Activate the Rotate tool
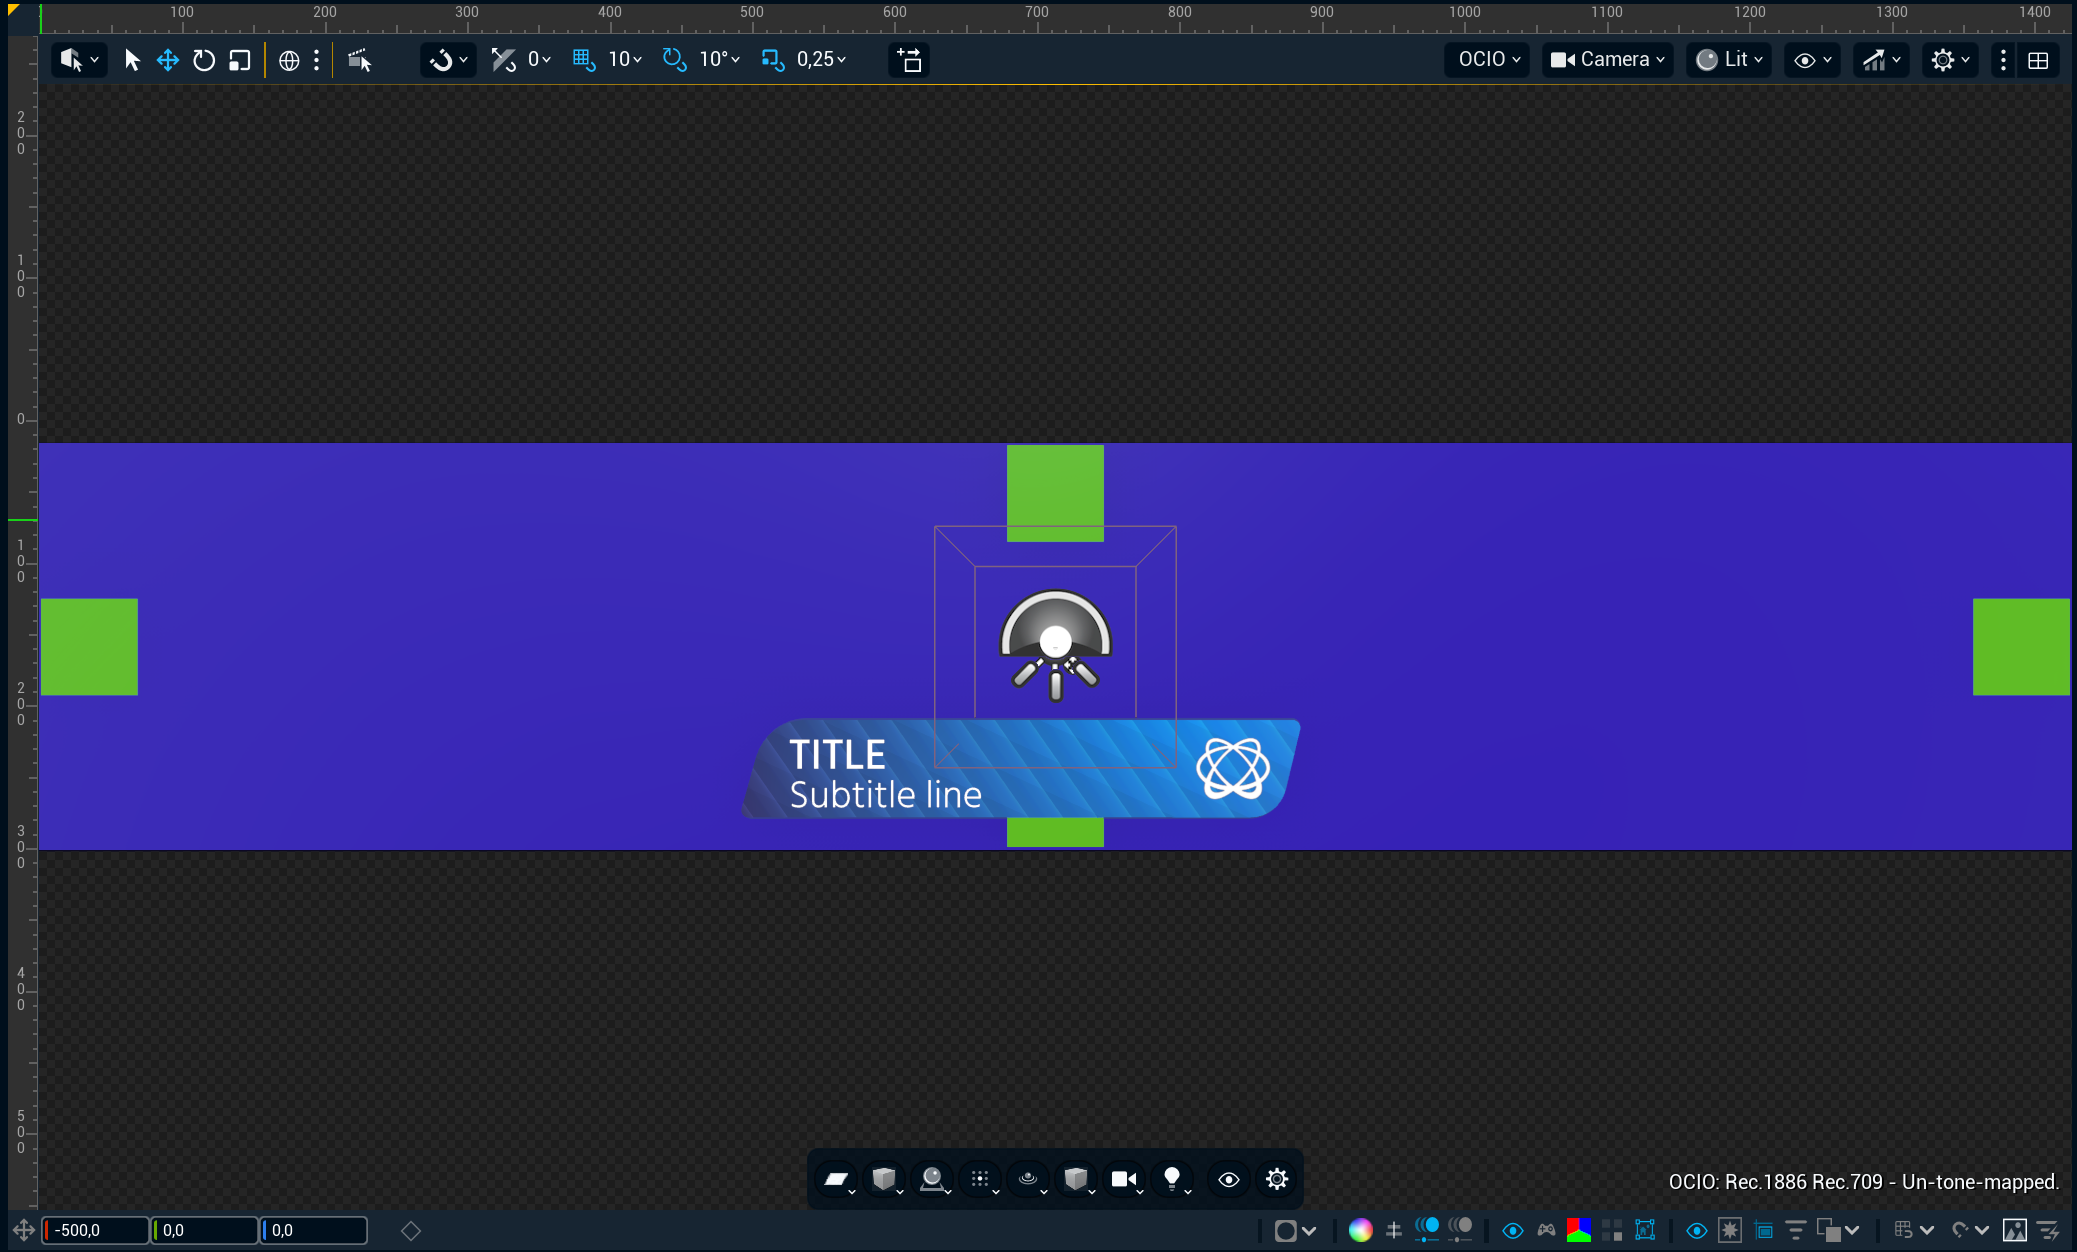Screen dimensions: 2077x1252 [204, 60]
